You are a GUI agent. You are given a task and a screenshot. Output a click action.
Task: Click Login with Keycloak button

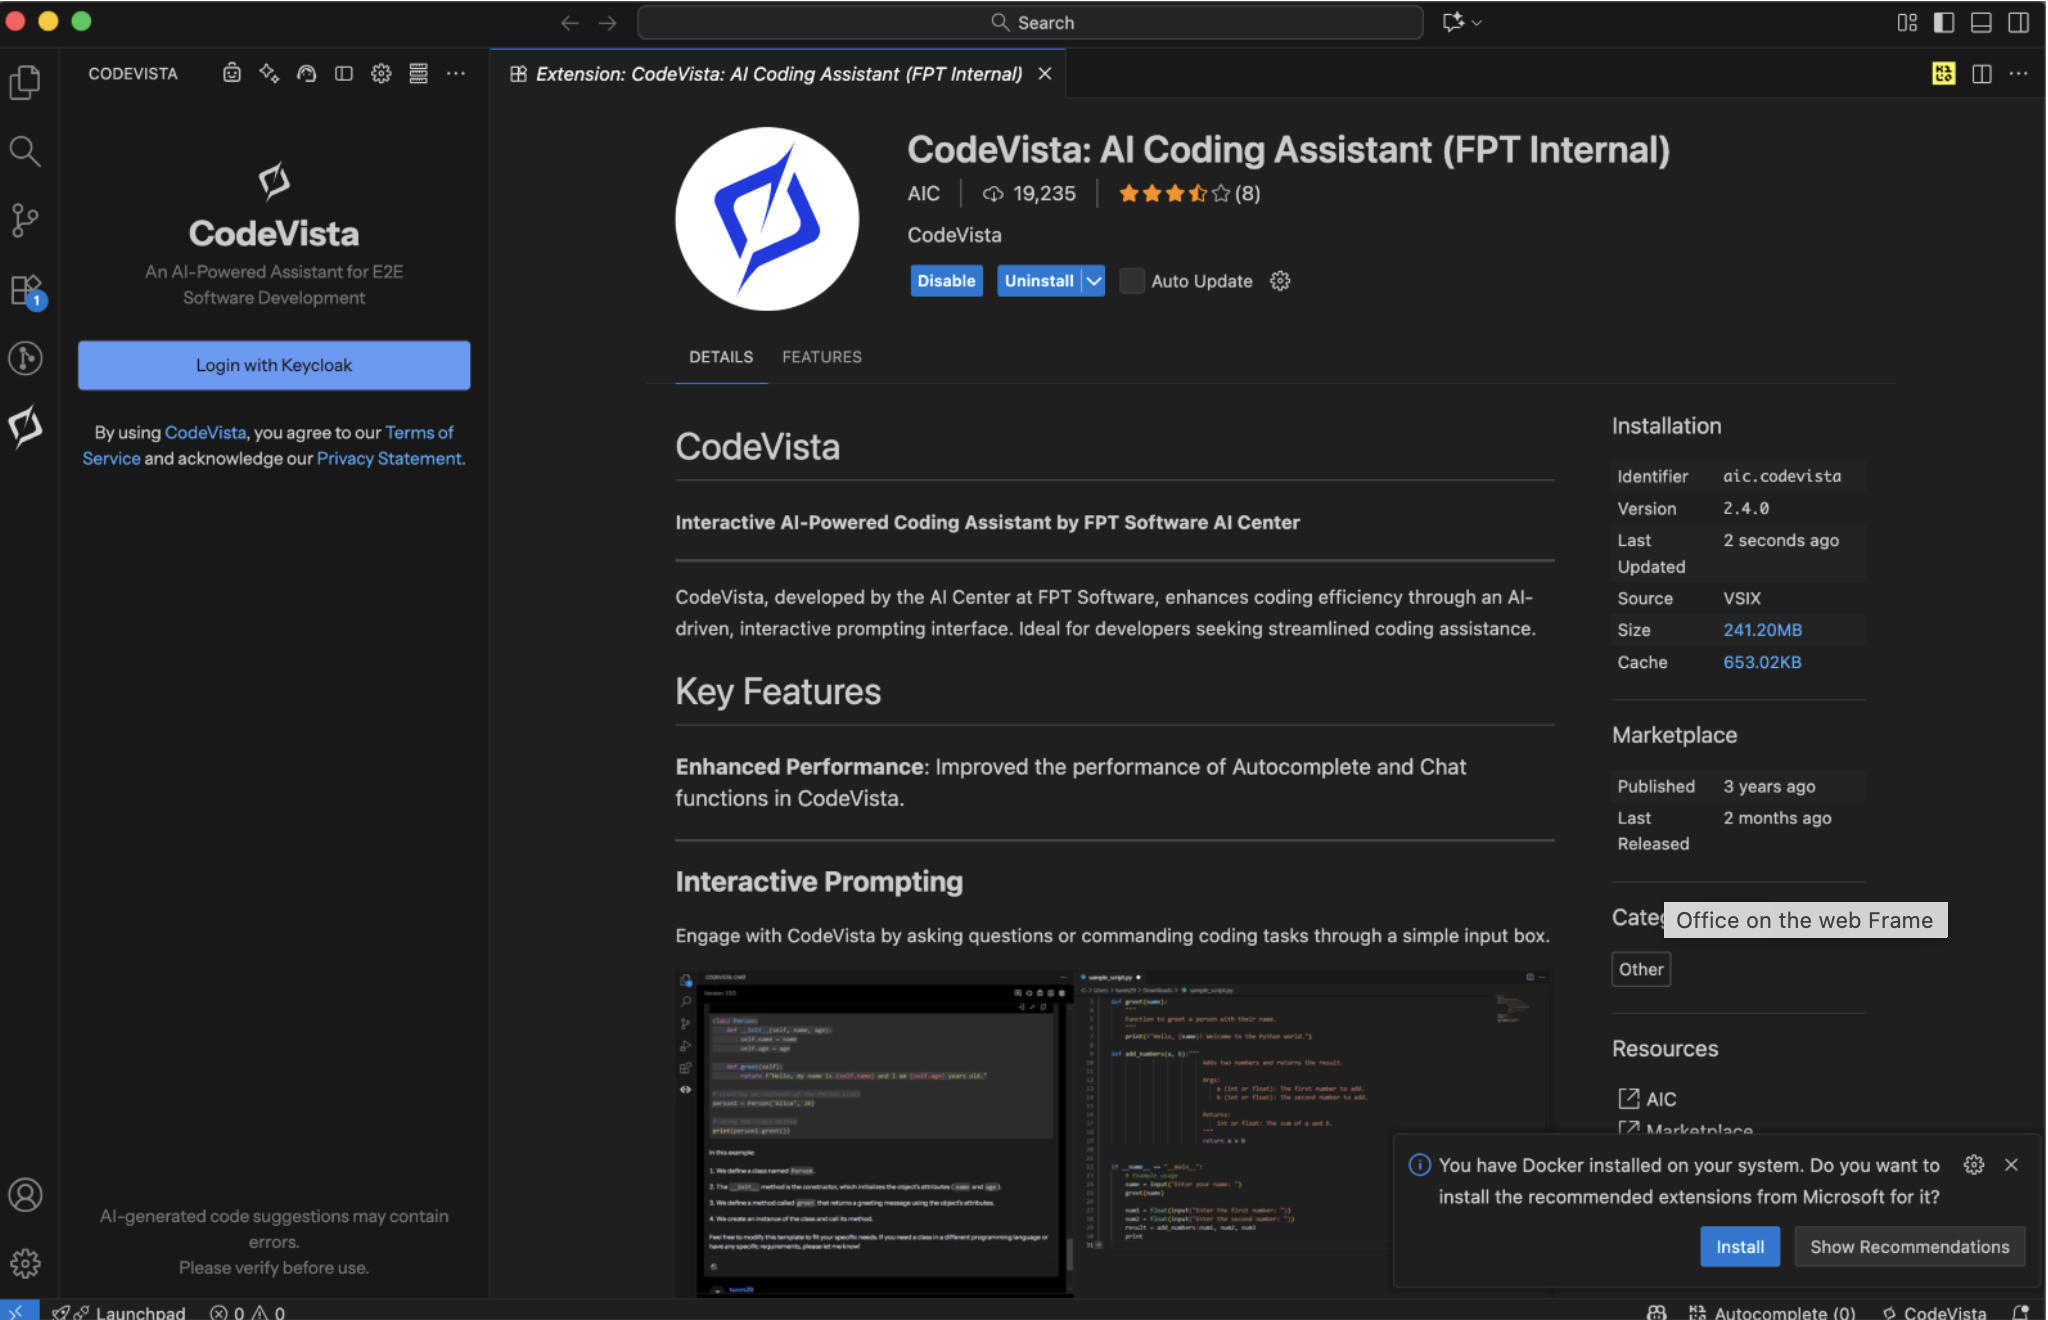point(274,365)
